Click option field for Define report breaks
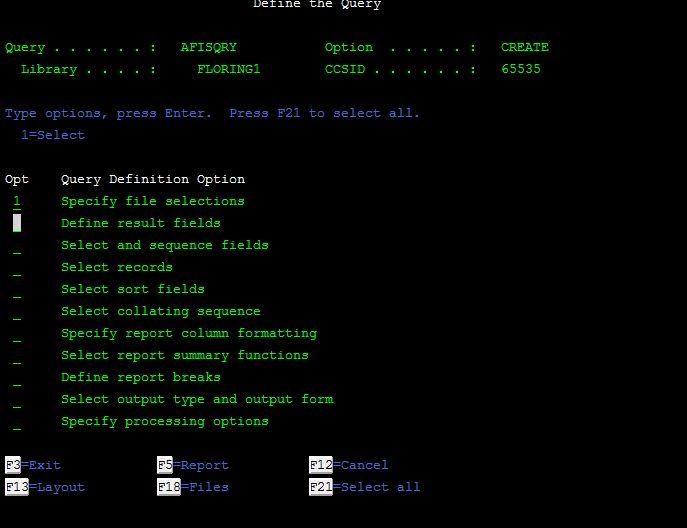The width and height of the screenshot is (687, 528). (x=17, y=377)
